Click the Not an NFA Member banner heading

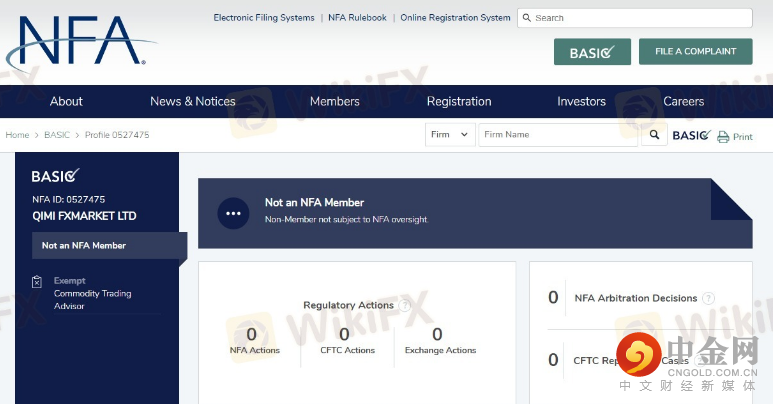point(314,202)
